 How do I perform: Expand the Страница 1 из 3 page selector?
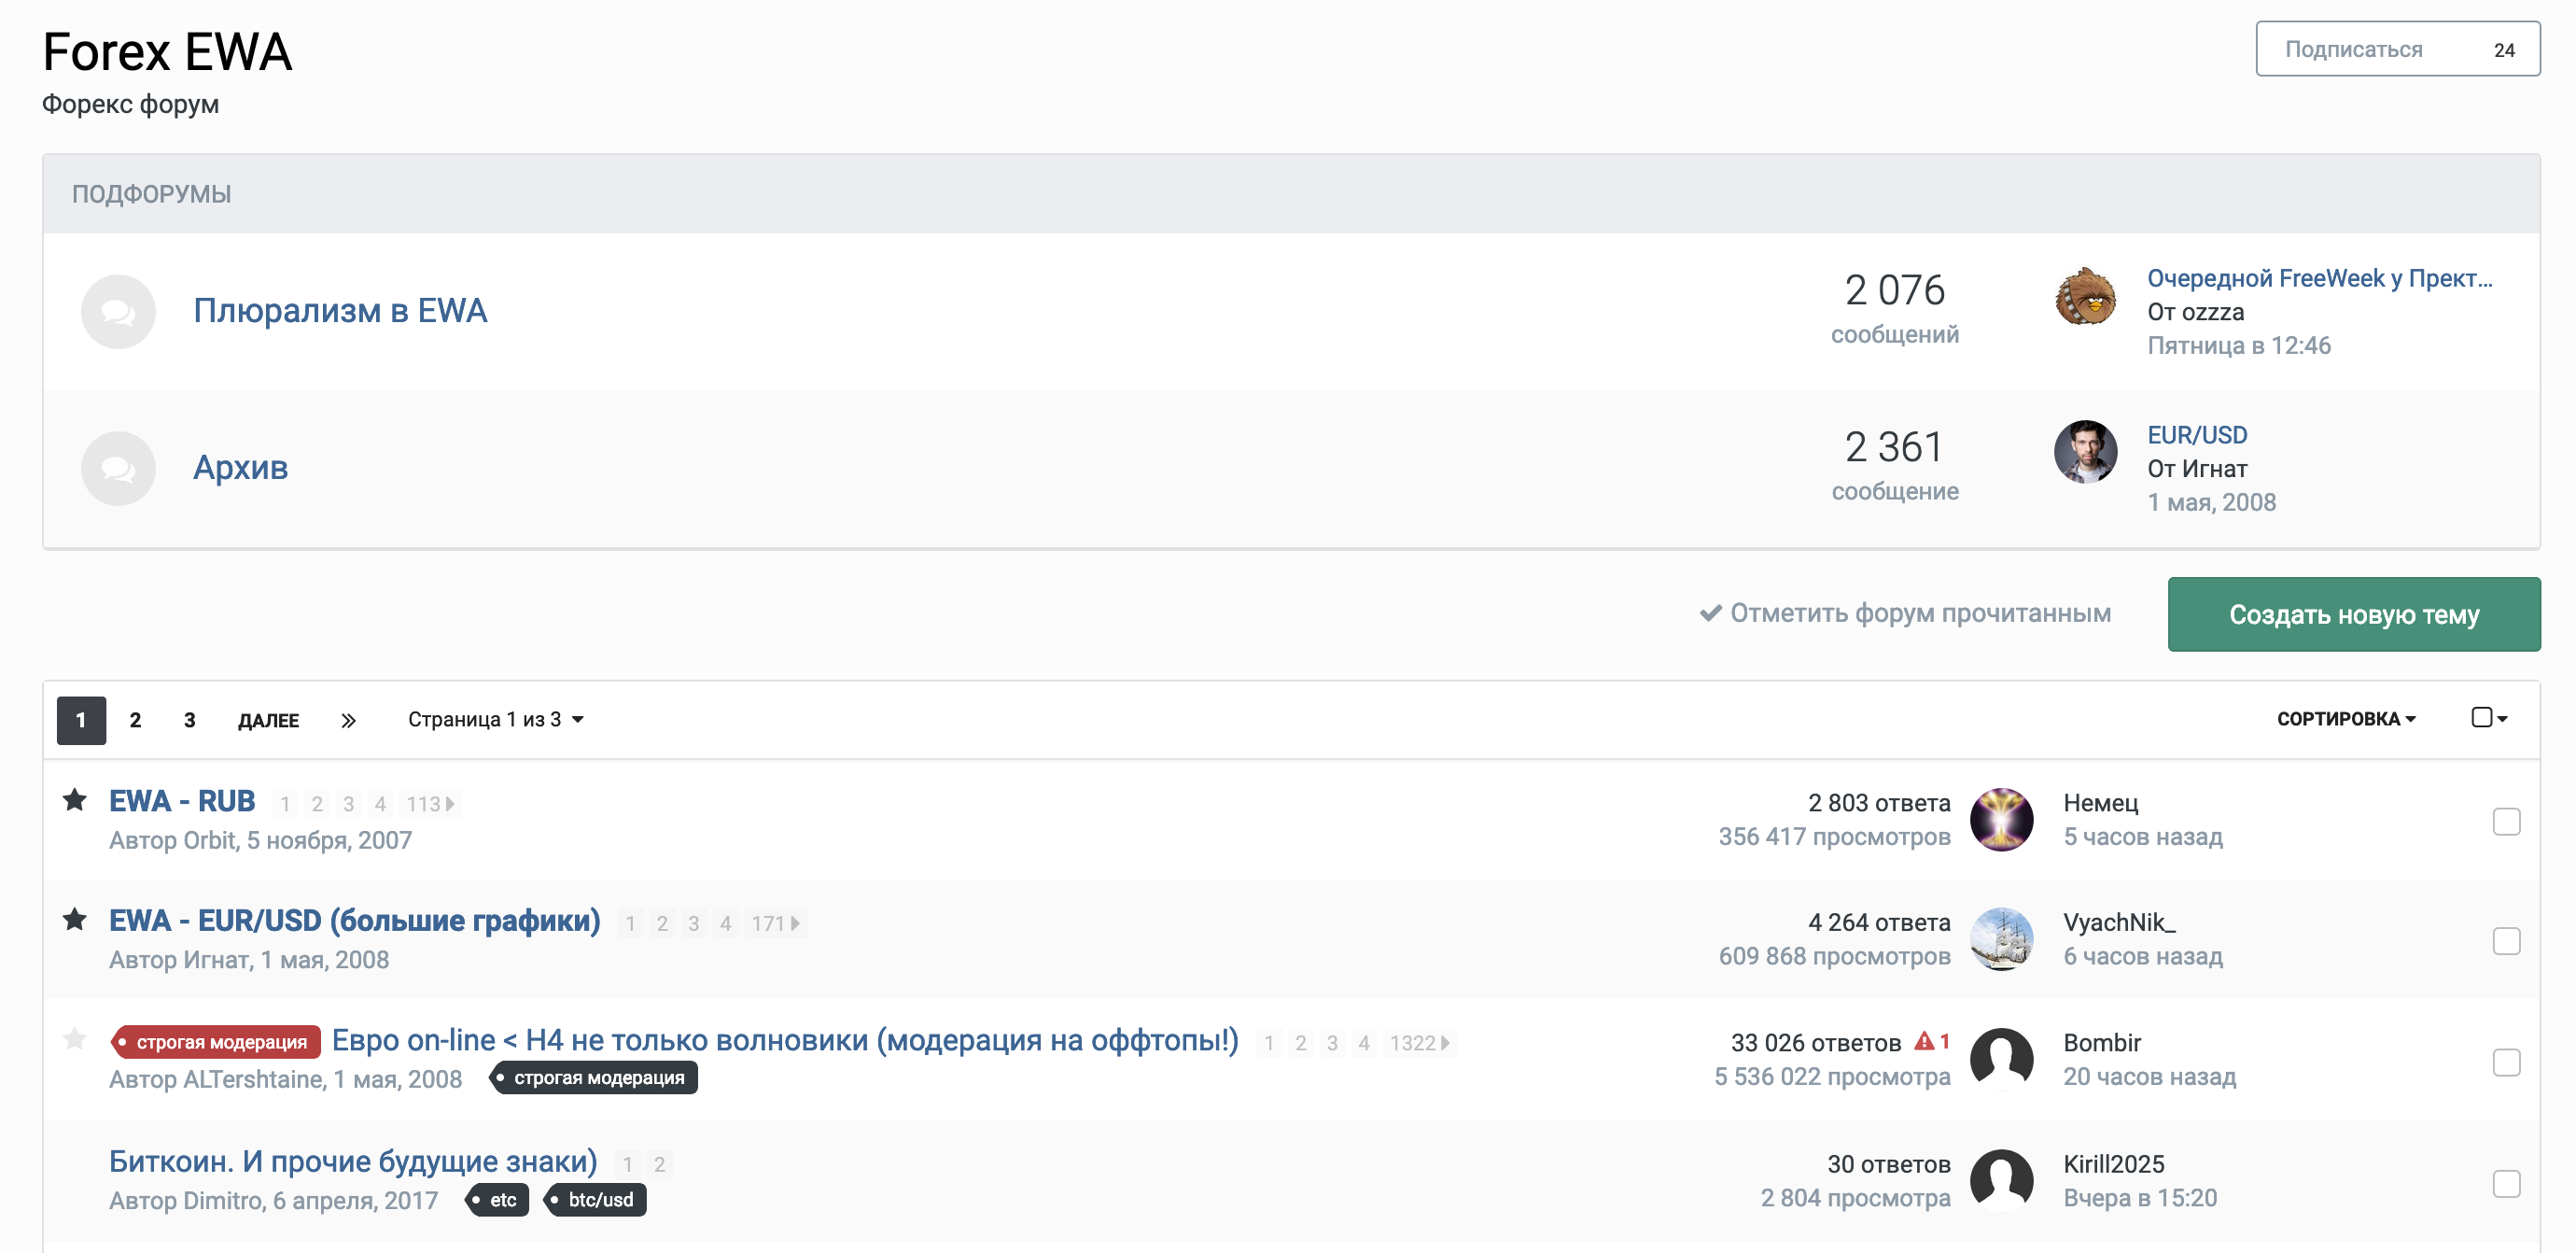tap(495, 720)
